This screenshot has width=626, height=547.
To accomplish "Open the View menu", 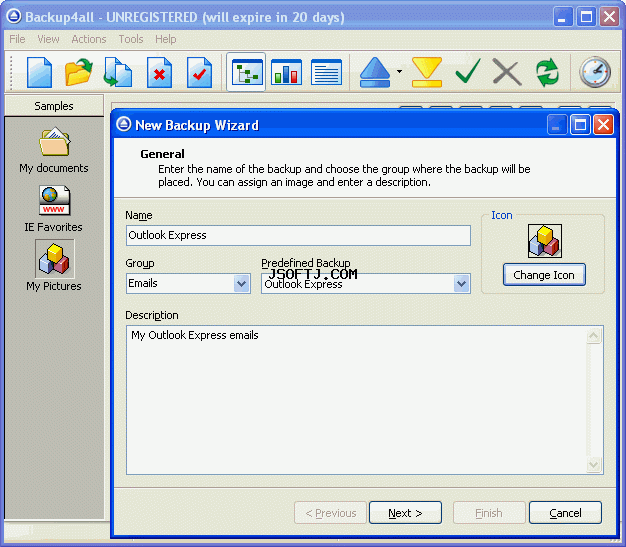I will click(48, 39).
